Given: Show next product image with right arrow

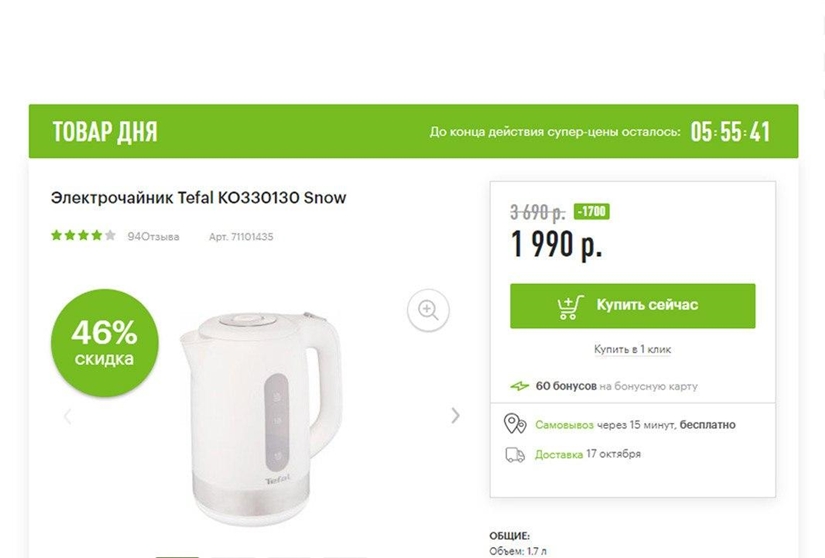Looking at the screenshot, I should (x=456, y=415).
